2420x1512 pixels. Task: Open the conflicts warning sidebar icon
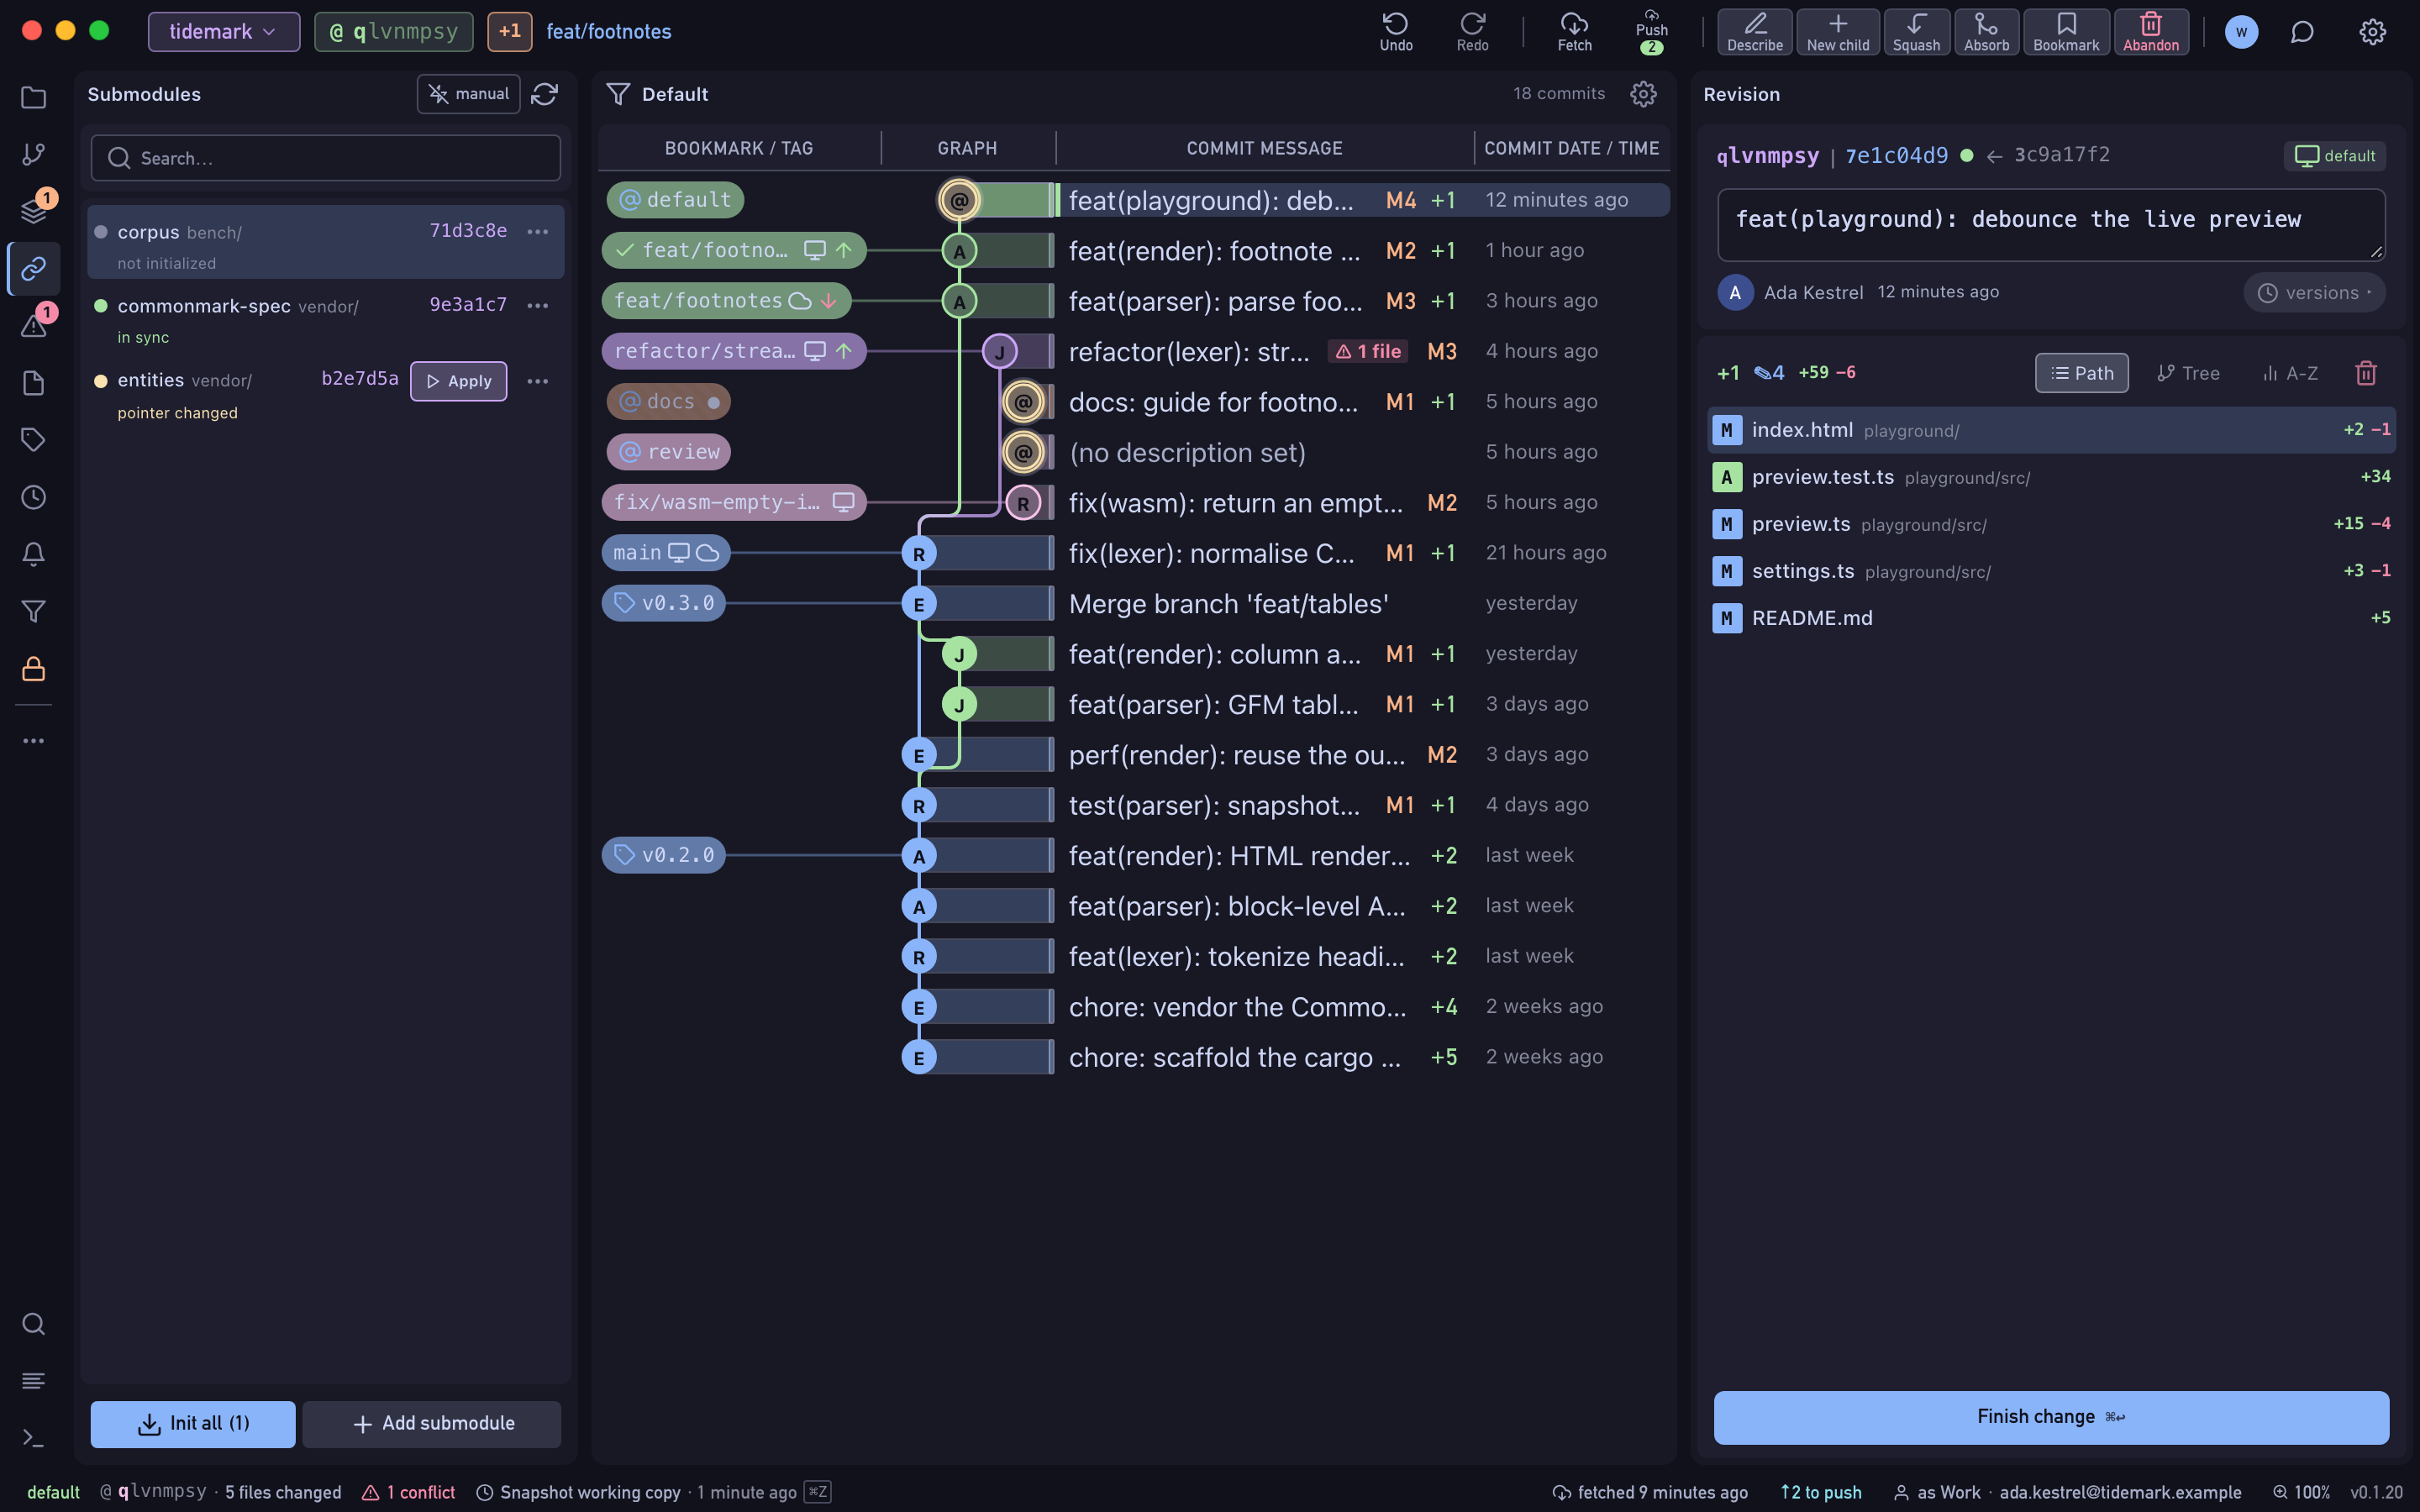click(x=34, y=325)
